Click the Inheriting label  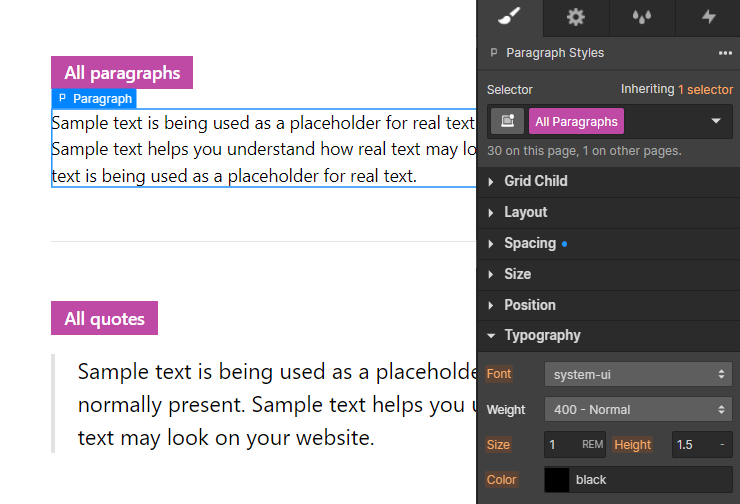(x=648, y=89)
